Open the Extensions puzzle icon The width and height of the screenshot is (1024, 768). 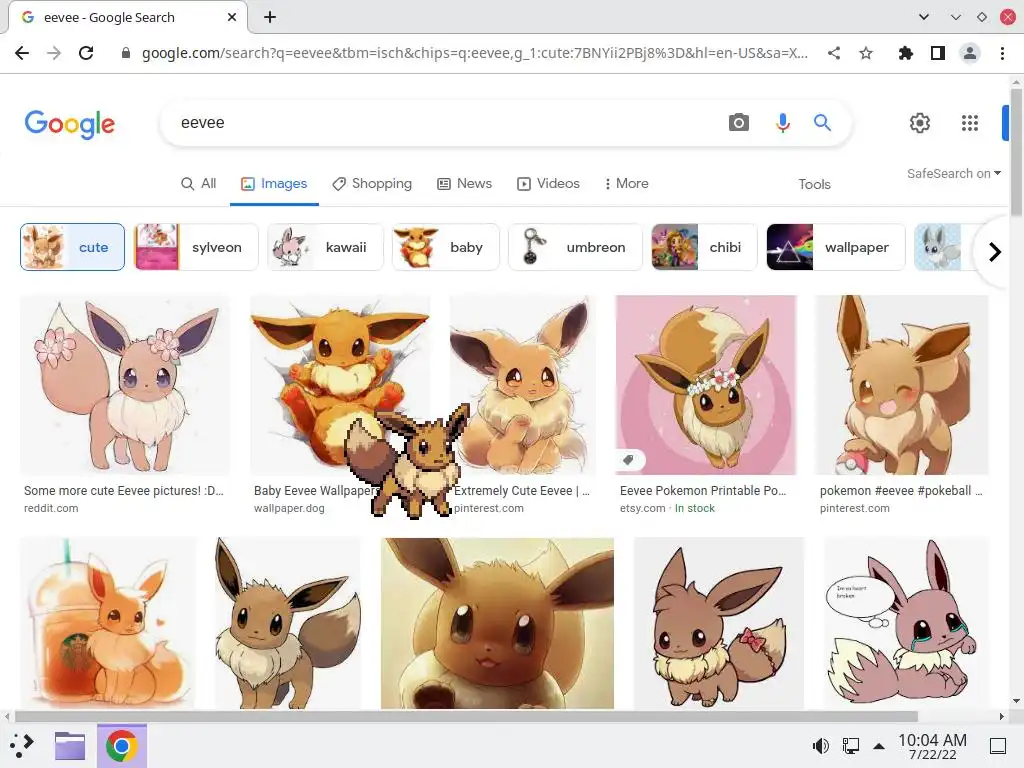point(906,53)
